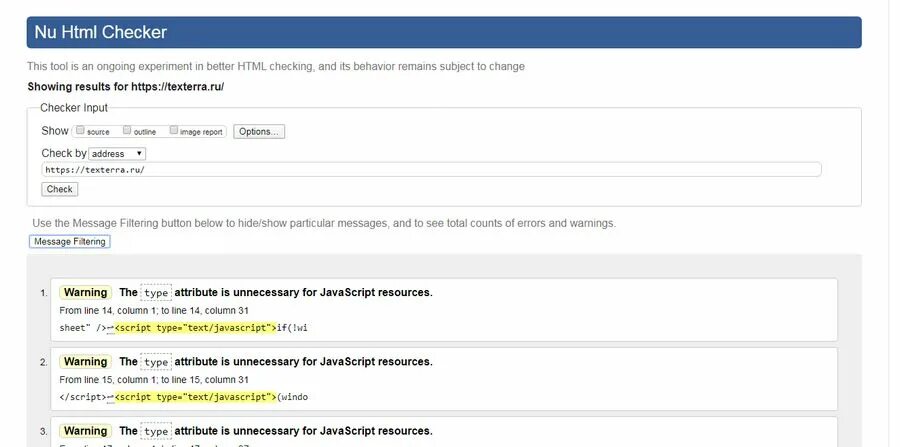Focus the URL input field
This screenshot has height=447, width=900.
(x=431, y=170)
